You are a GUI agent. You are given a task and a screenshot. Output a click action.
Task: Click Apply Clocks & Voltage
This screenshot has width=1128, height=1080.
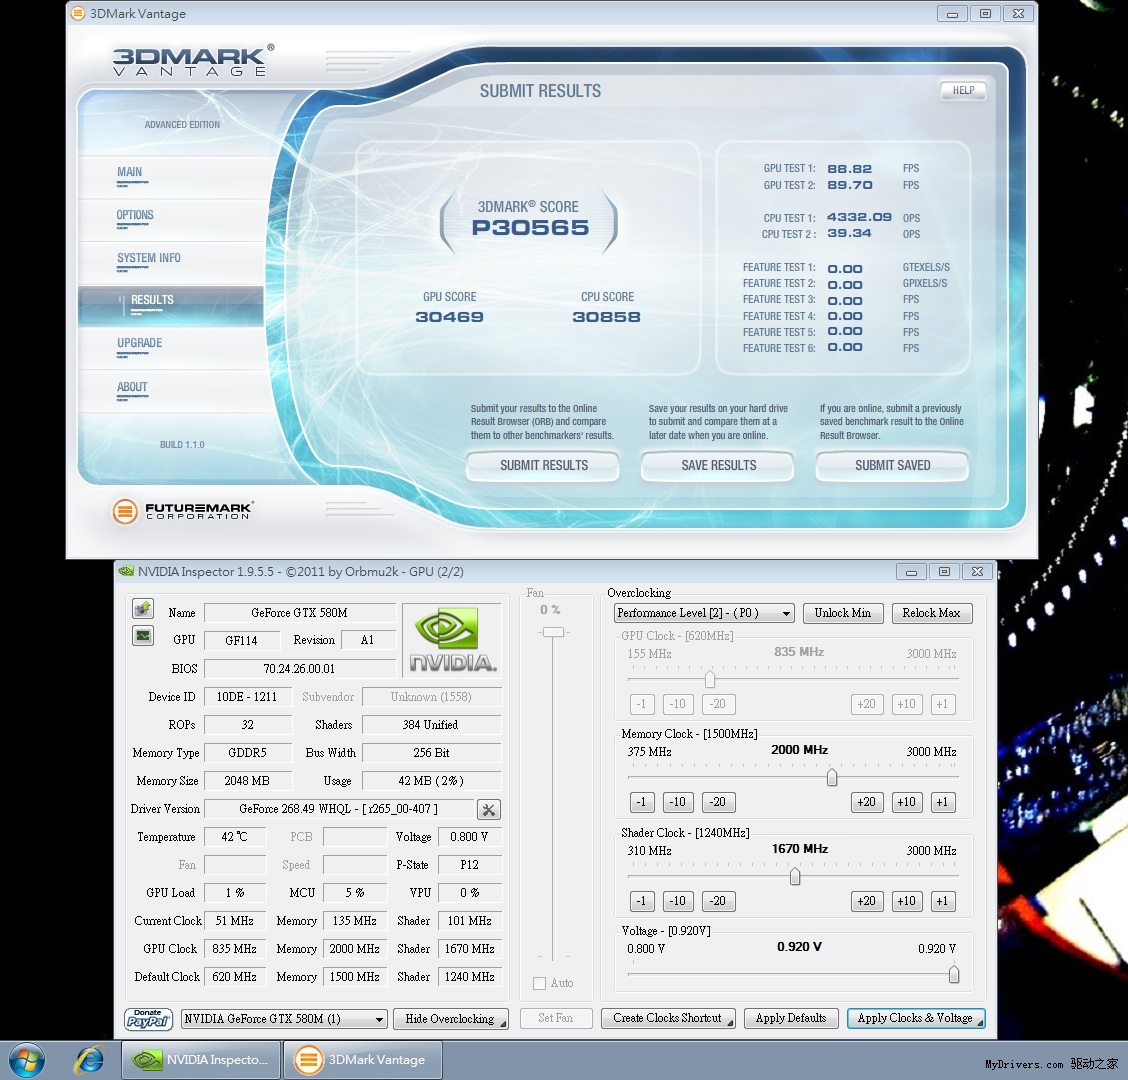915,1018
